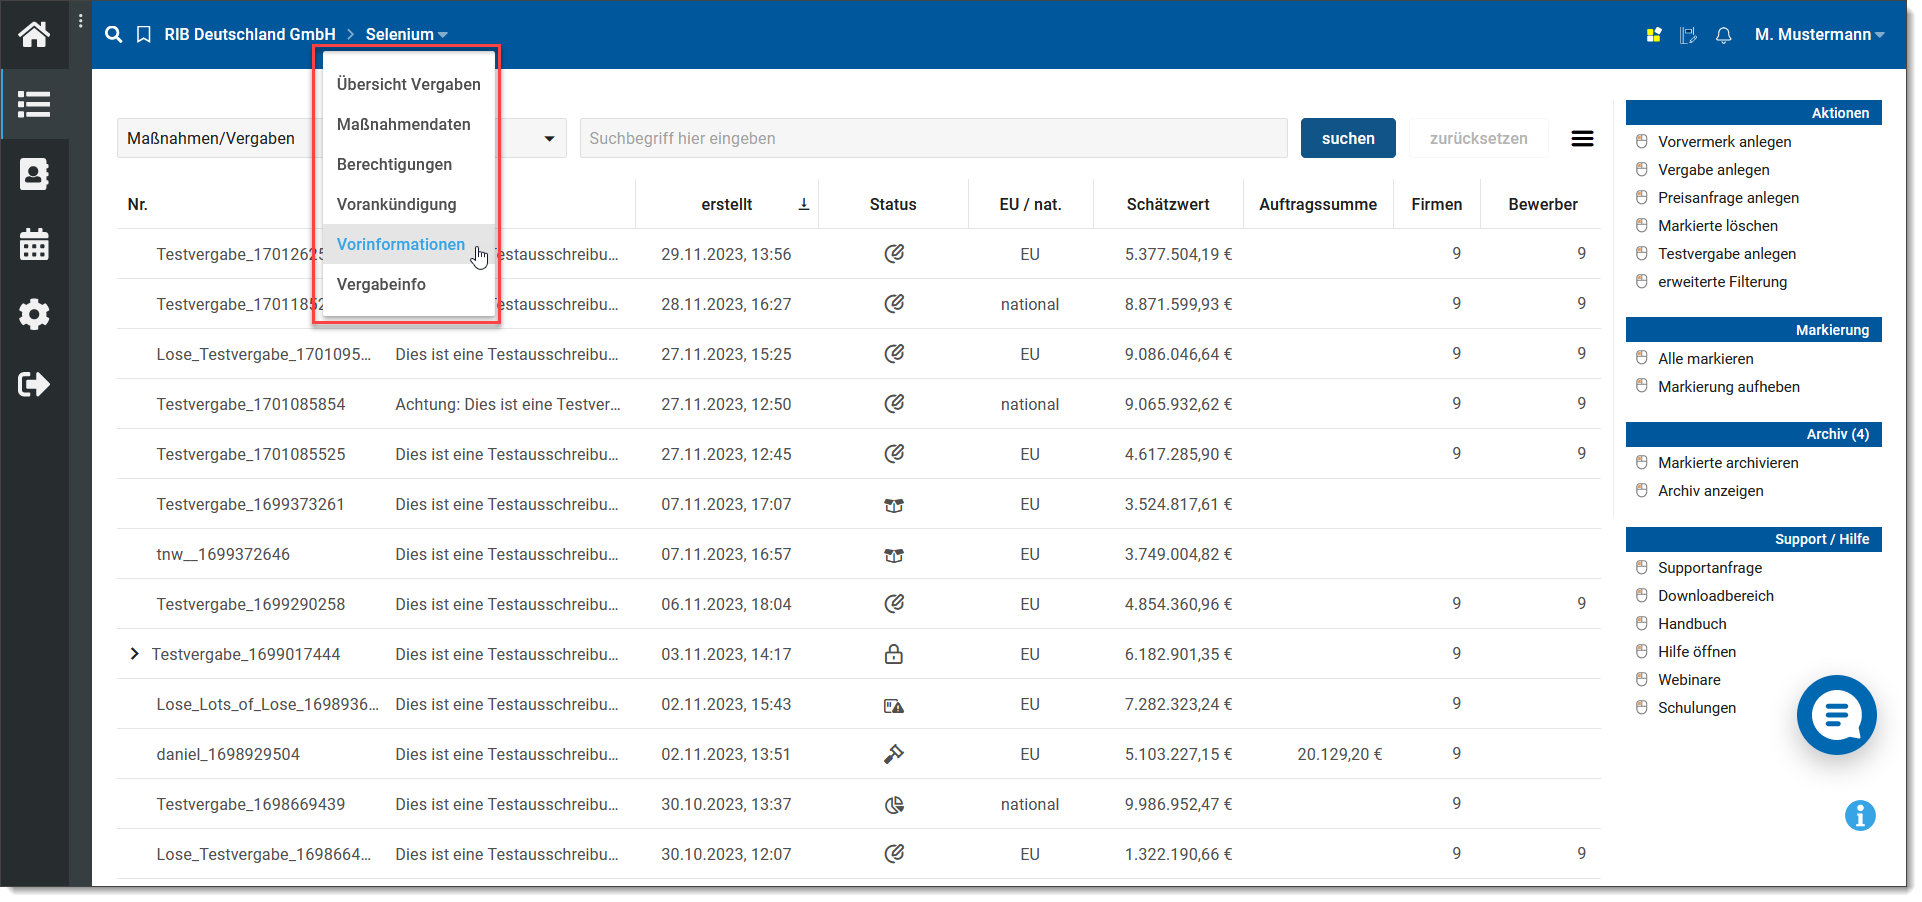Open the Maßnahmen/Vergaben filter dropdown arrow
This screenshot has width=1922, height=902.
549,139
